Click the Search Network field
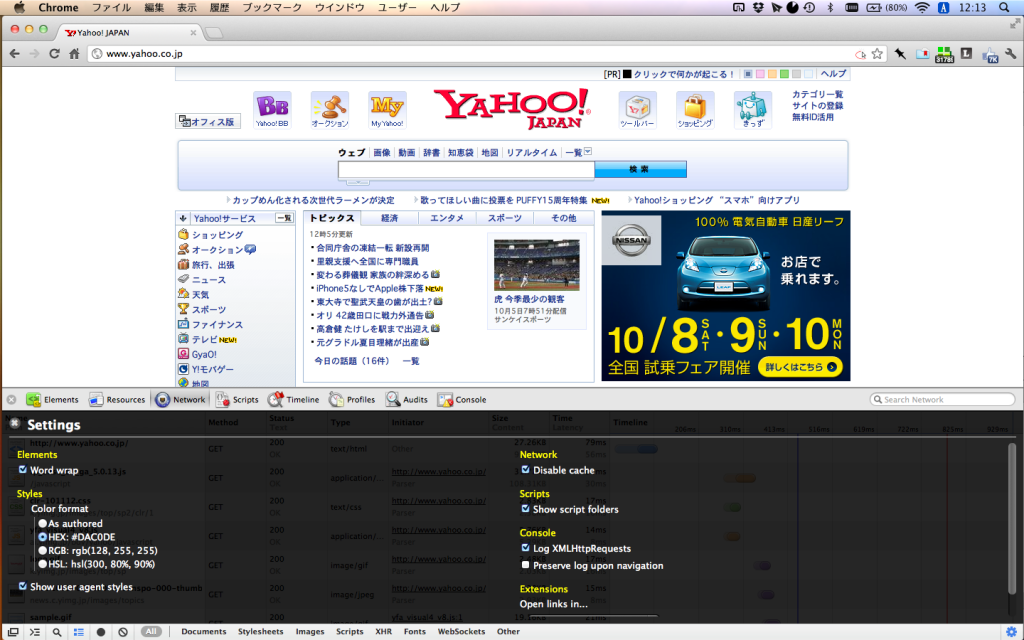 942,399
